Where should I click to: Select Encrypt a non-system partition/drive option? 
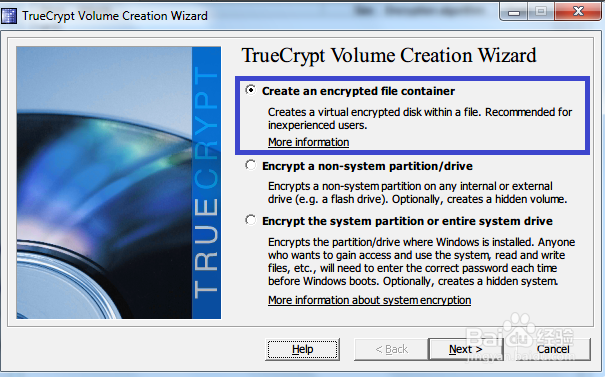pyautogui.click(x=251, y=166)
